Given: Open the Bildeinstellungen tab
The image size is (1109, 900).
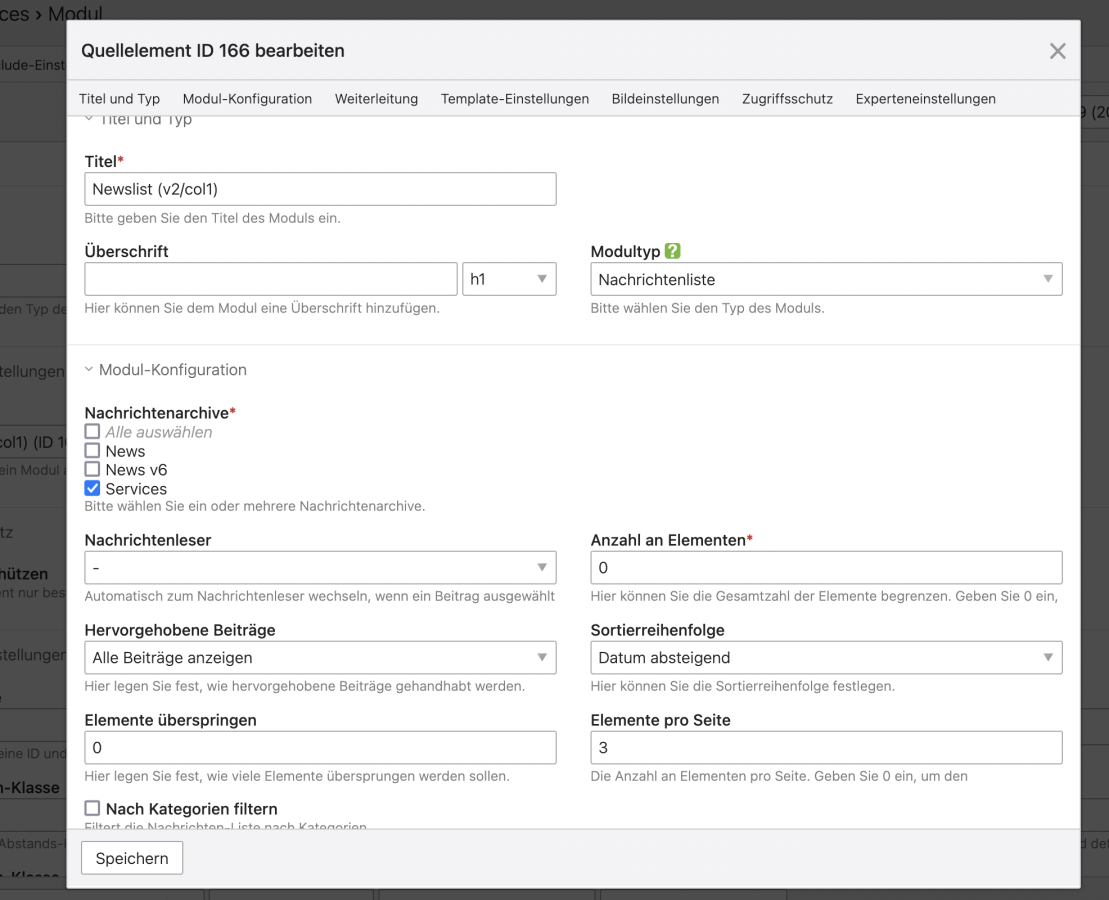Looking at the screenshot, I should [665, 99].
